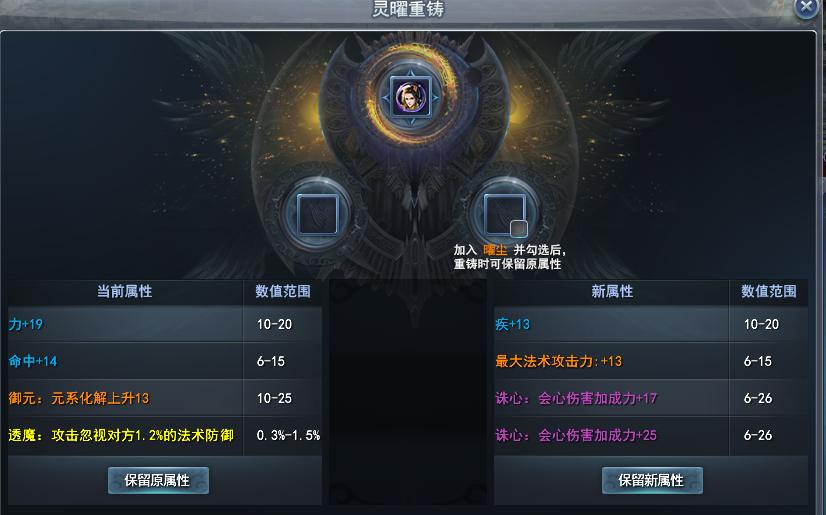Image resolution: width=826 pixels, height=515 pixels.
Task: Click the 0.3%-1.5% range value cell
Action: point(283,435)
